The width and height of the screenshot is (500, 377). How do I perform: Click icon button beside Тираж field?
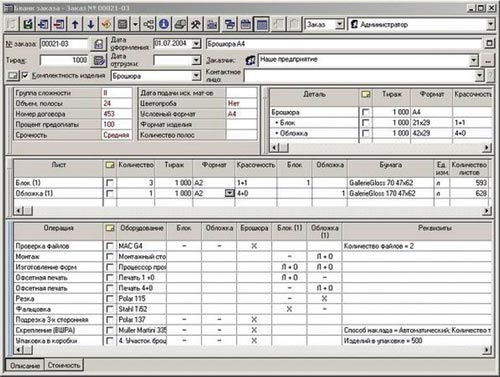click(99, 60)
